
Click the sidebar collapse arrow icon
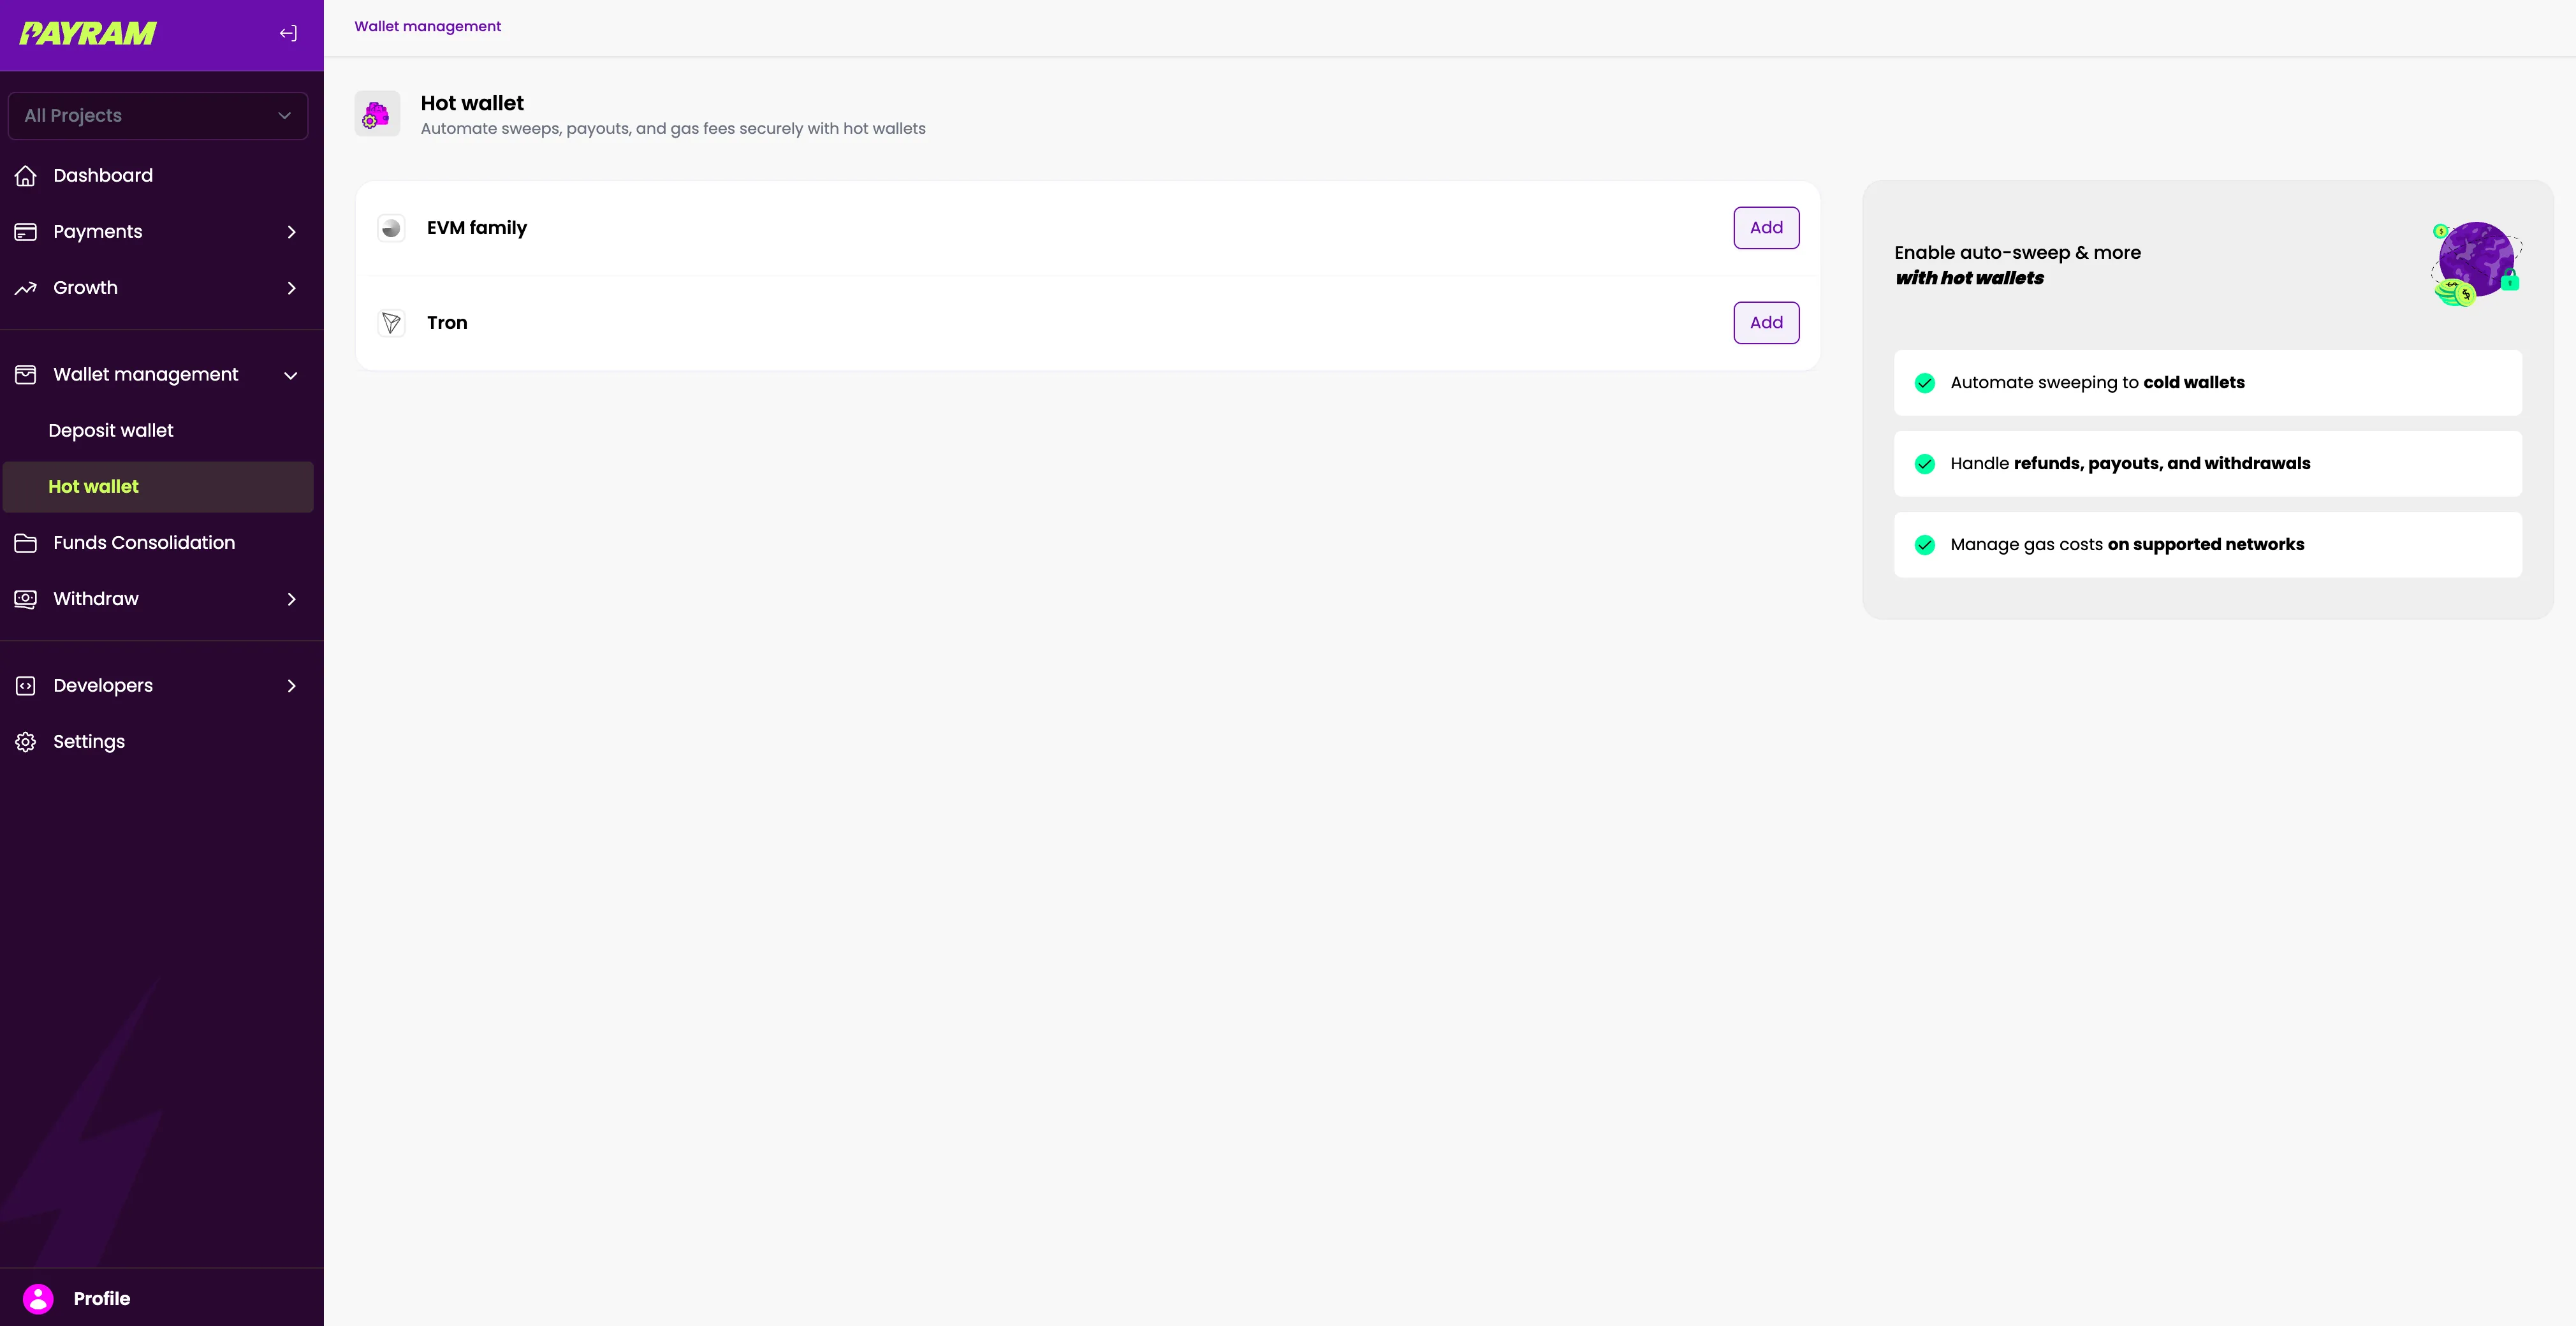click(x=288, y=33)
